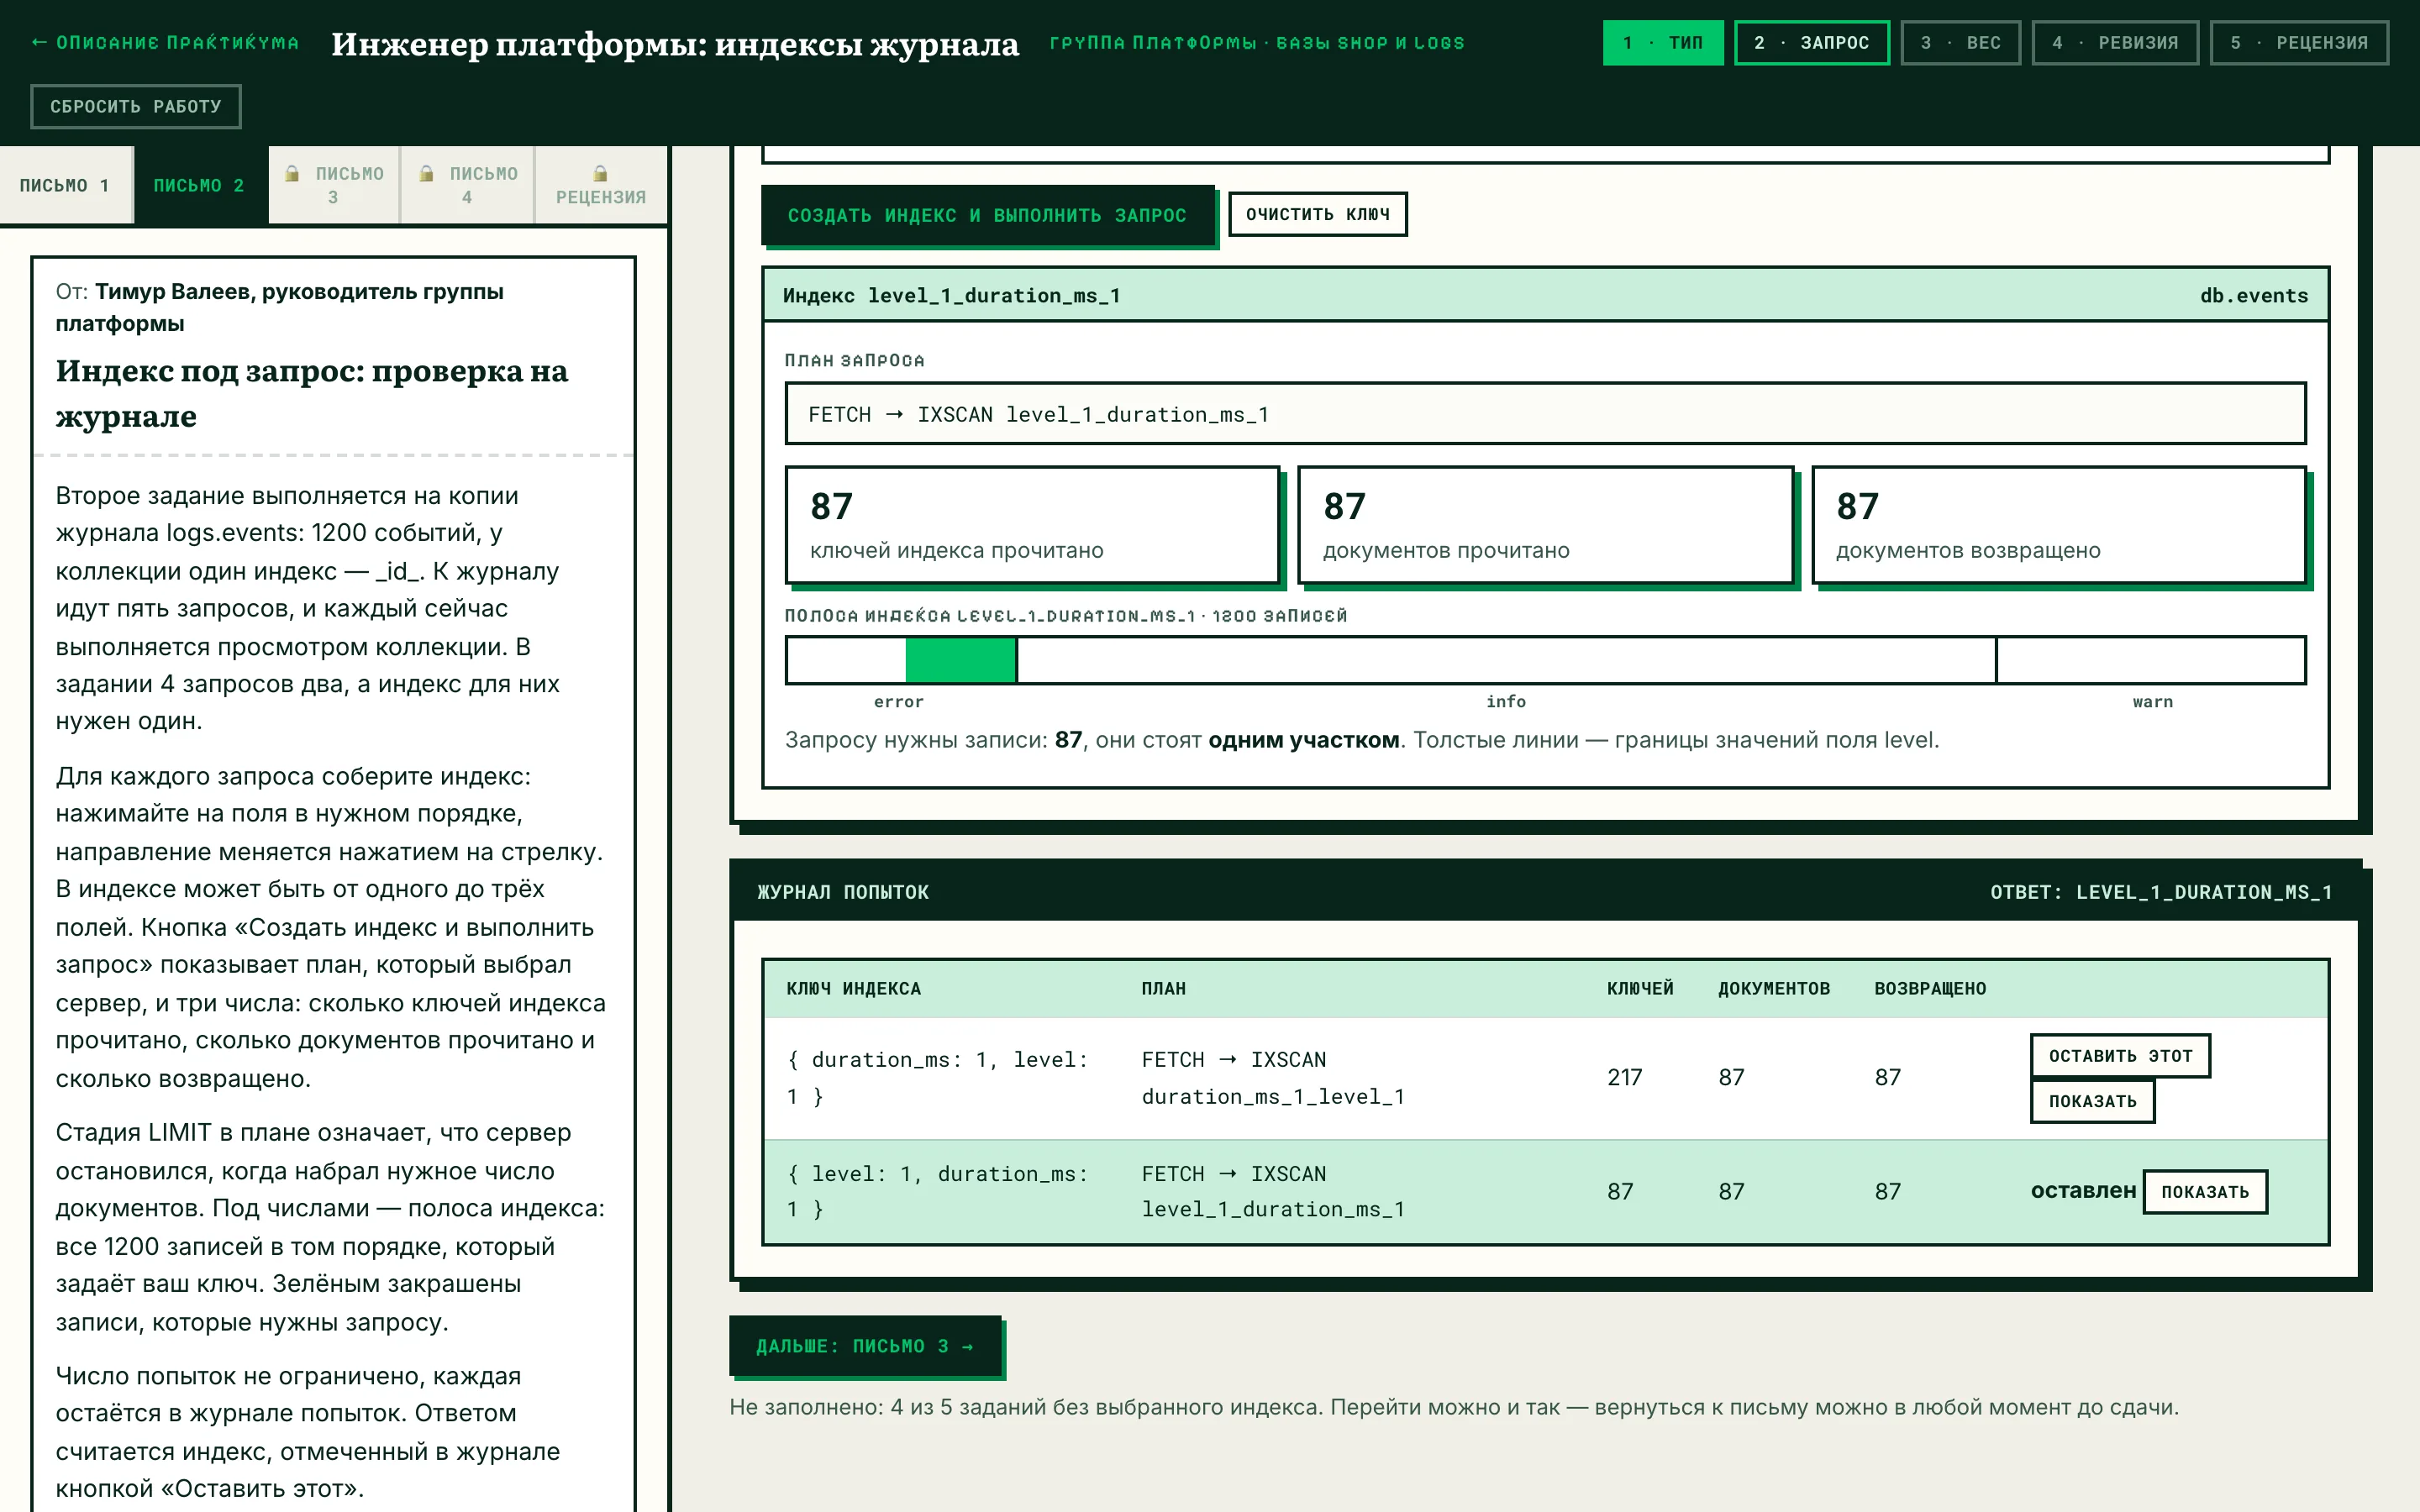Click the Журнал попыток heading
Viewport: 2420px width, 1512px height.
click(x=843, y=892)
